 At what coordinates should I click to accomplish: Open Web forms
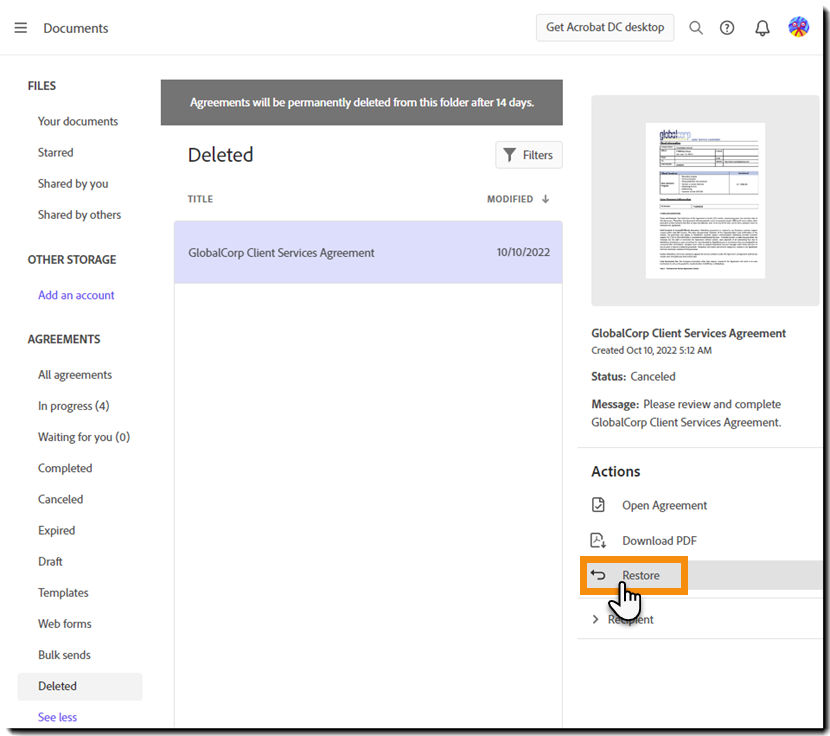click(65, 624)
